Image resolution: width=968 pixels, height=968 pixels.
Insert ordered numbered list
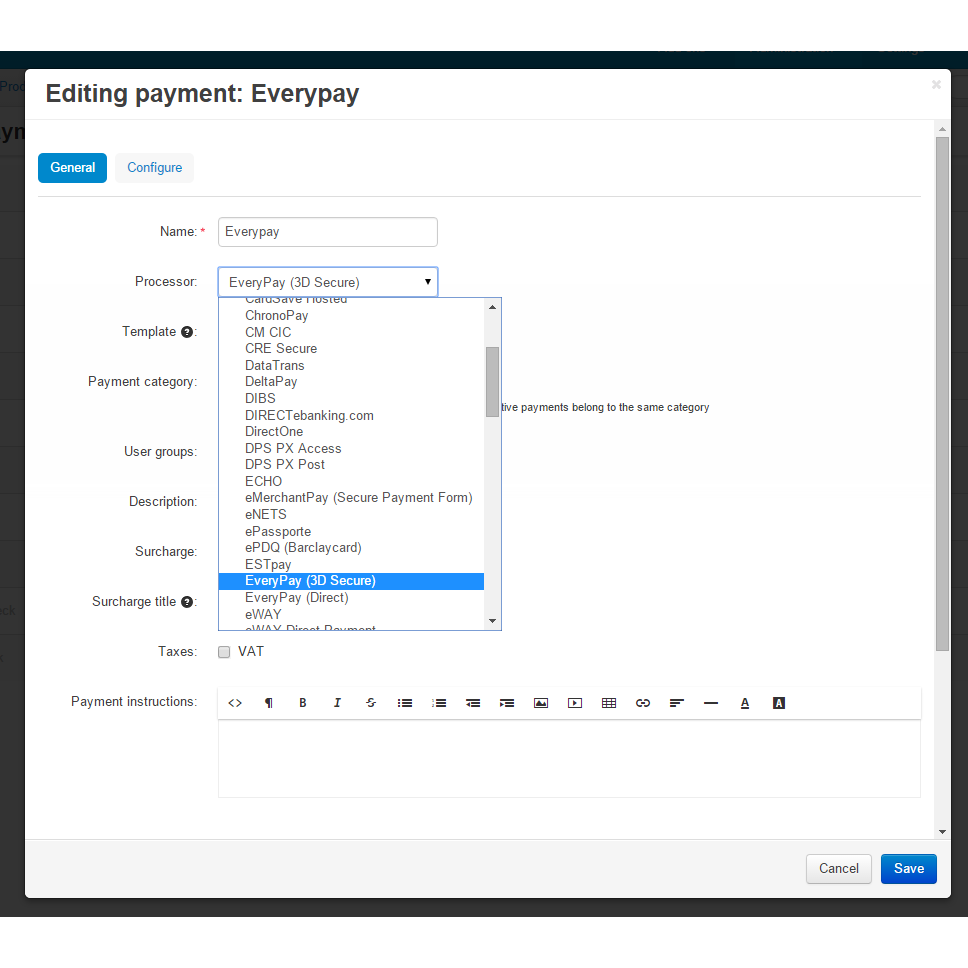(439, 703)
